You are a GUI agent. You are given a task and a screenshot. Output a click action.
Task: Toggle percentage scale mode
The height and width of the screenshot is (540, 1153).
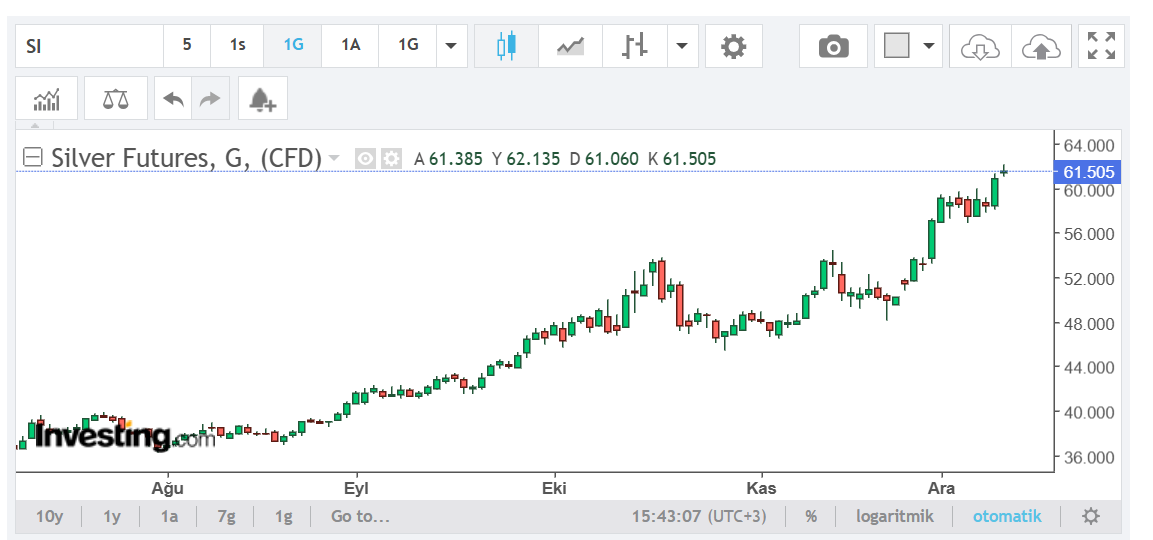[811, 516]
